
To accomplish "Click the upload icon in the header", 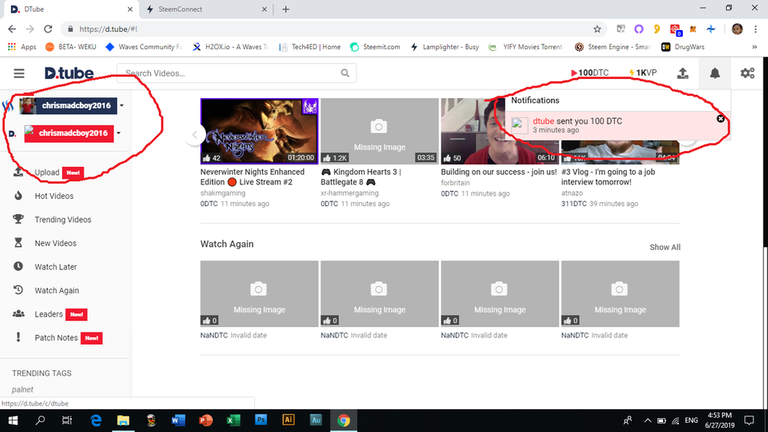I will [x=682, y=73].
